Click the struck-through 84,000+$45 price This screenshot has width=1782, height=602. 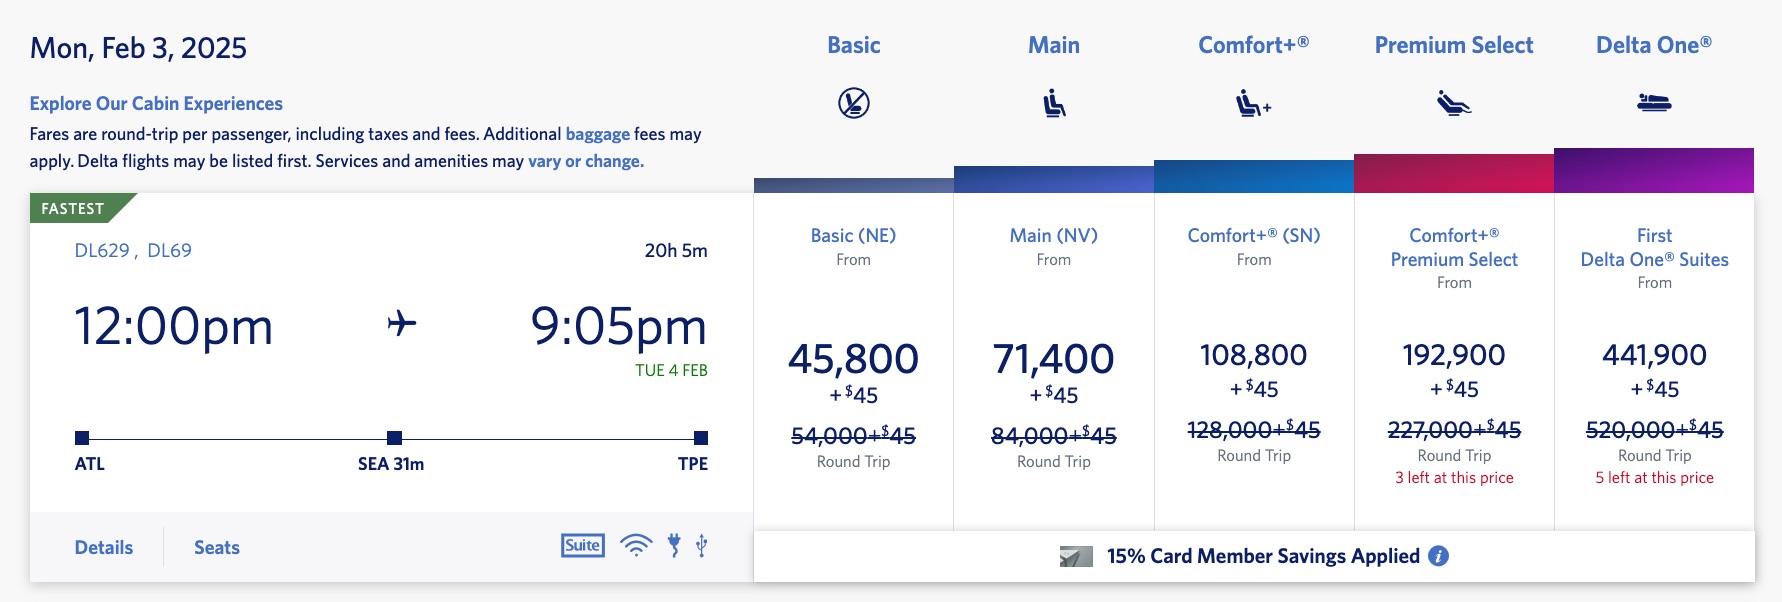pyautogui.click(x=1054, y=435)
